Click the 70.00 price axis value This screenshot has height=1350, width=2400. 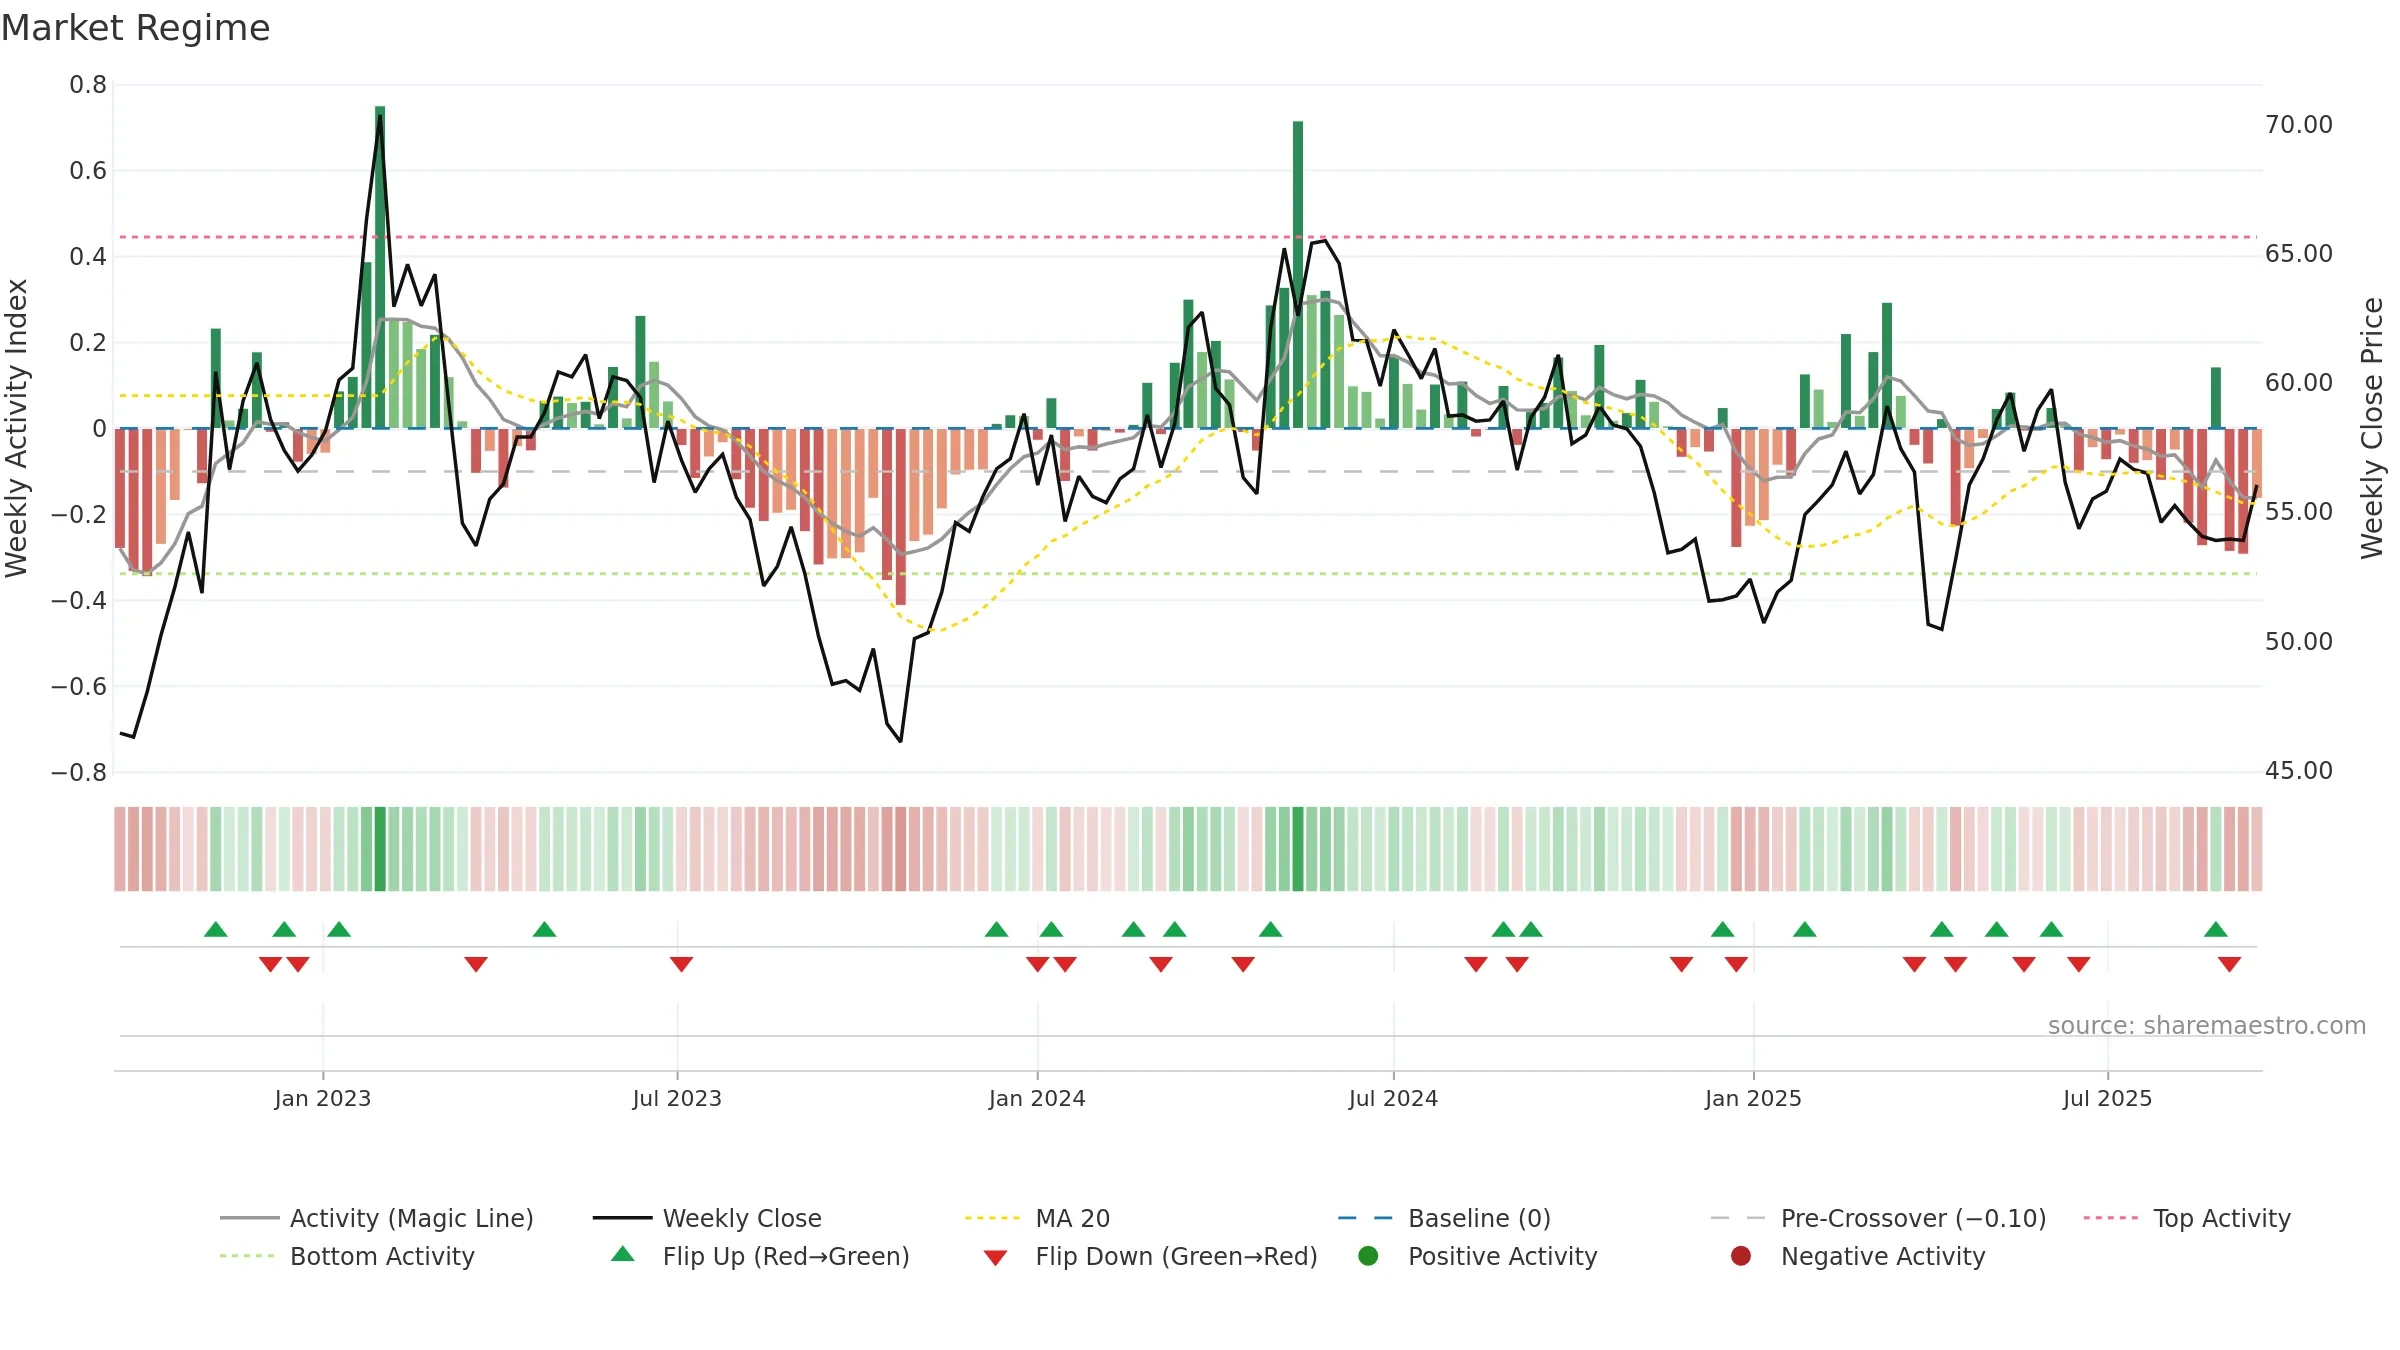tap(2299, 124)
